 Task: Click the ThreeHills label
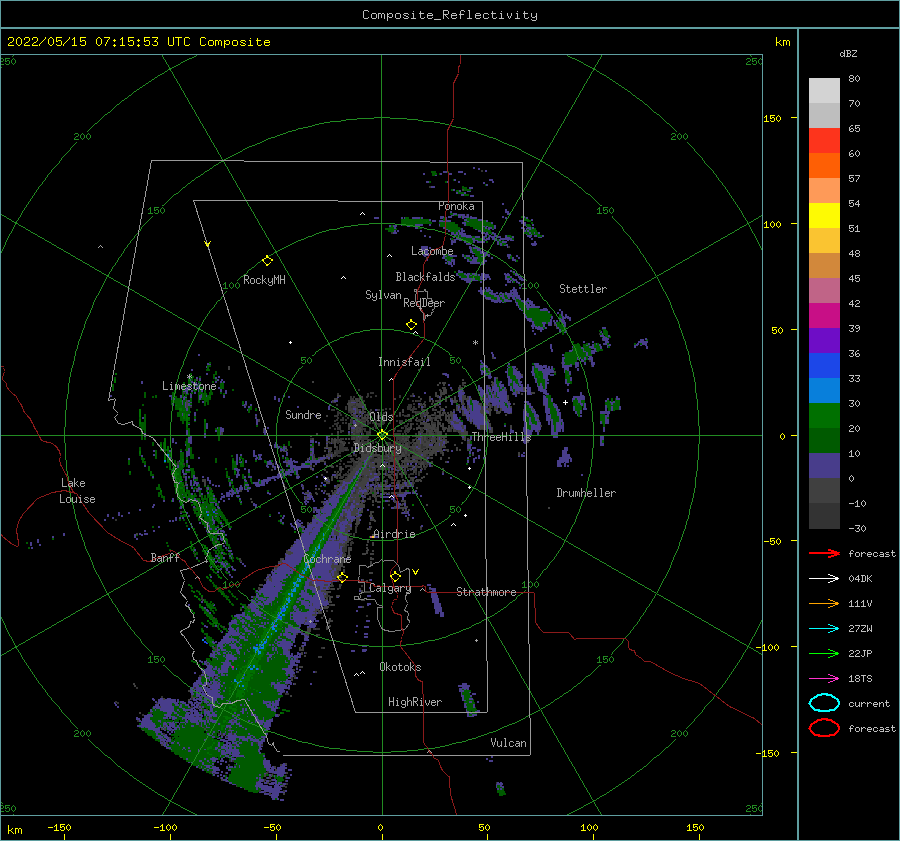coord(502,437)
